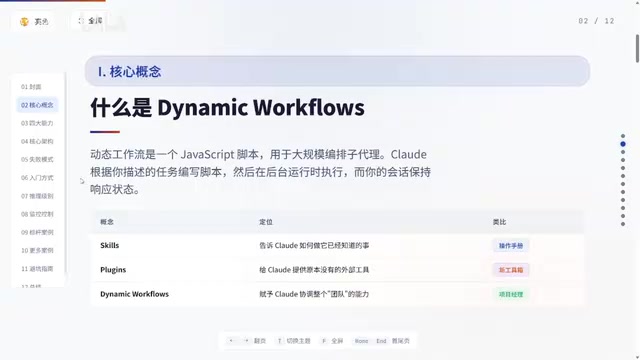Click the 什么是 Dynamic Workflows heading
640x360 pixels.
[x=227, y=108]
